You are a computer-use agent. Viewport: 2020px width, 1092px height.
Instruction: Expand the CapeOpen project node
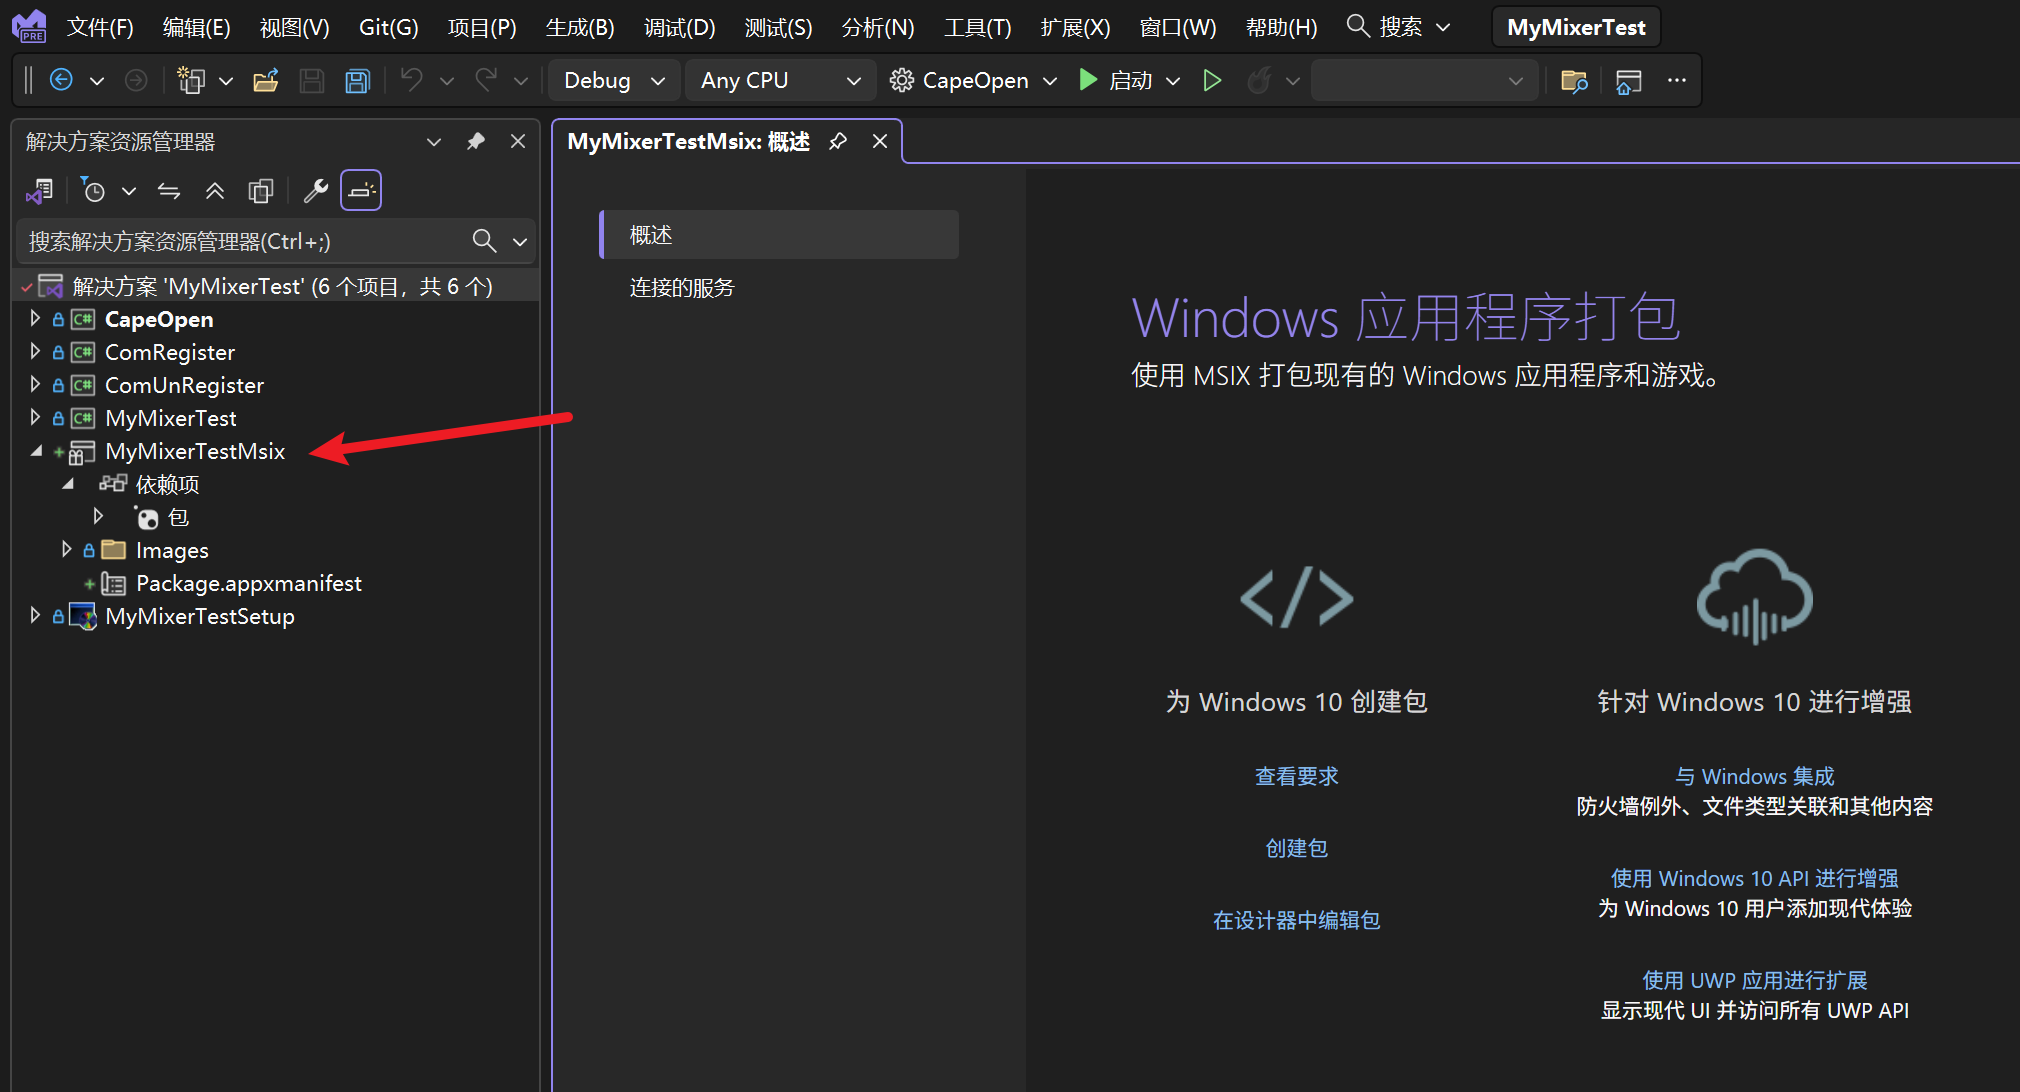[x=35, y=318]
